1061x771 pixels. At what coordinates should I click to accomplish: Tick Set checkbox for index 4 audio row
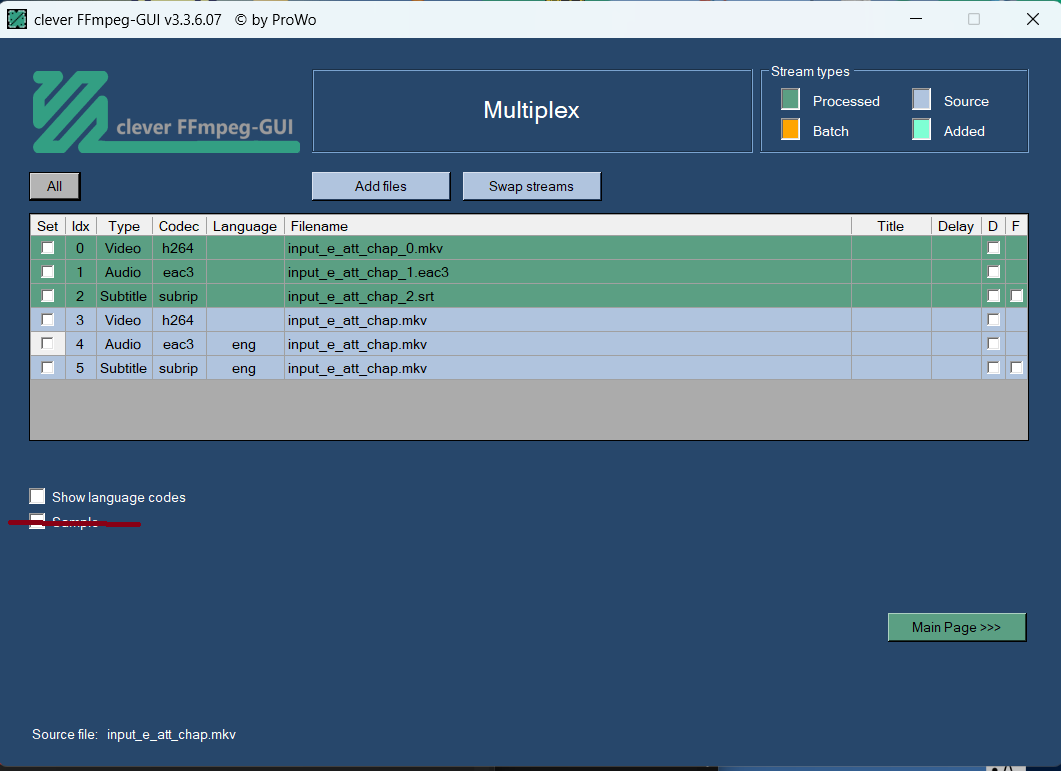[x=47, y=343]
